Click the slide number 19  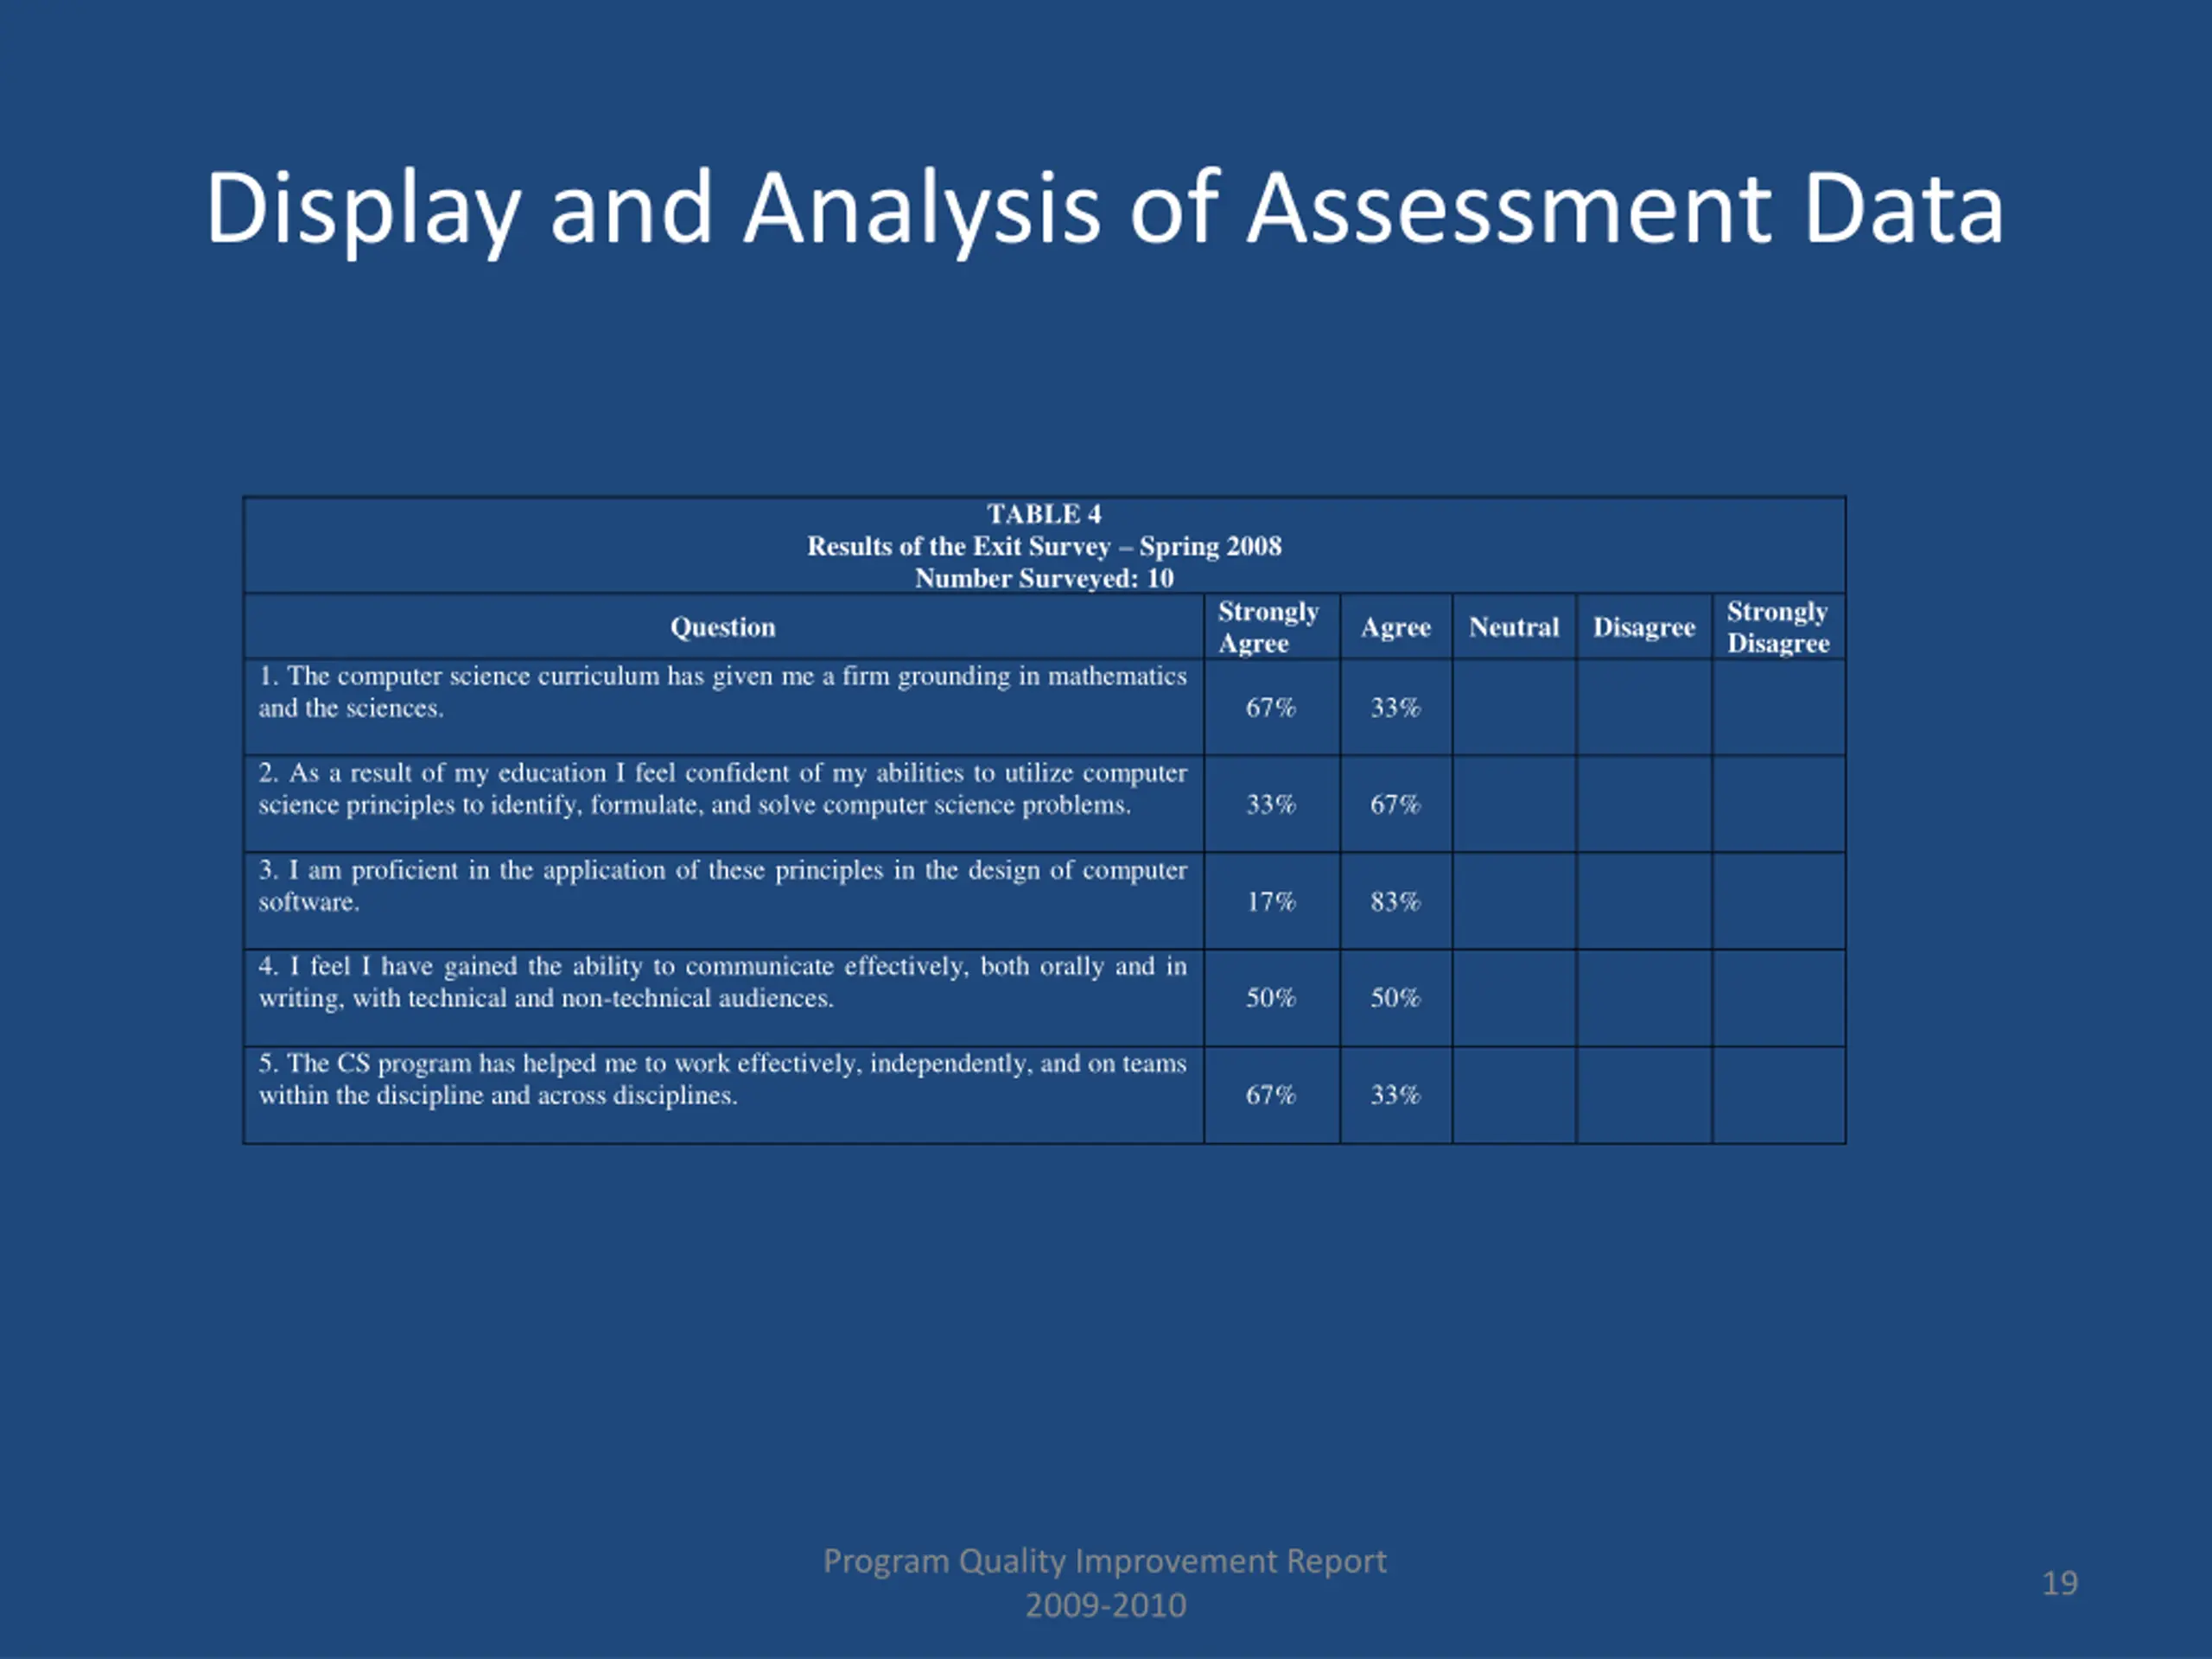(2060, 1583)
